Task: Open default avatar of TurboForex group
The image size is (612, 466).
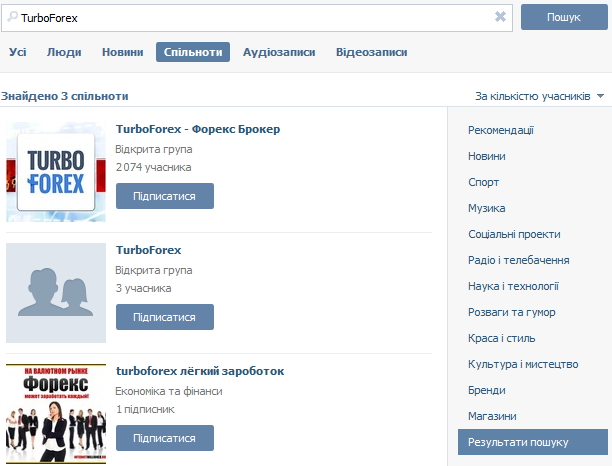Action: tap(56, 293)
